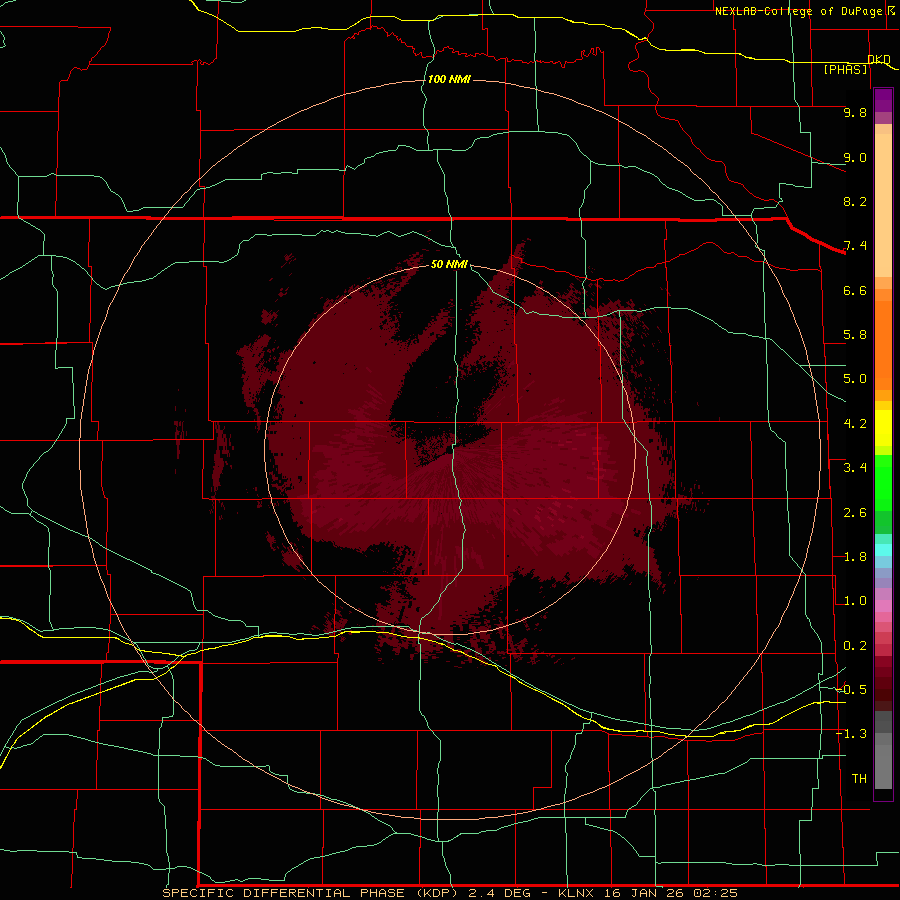Click the 5.8 color scale value
Viewport: 900px width, 900px height.
tap(855, 335)
